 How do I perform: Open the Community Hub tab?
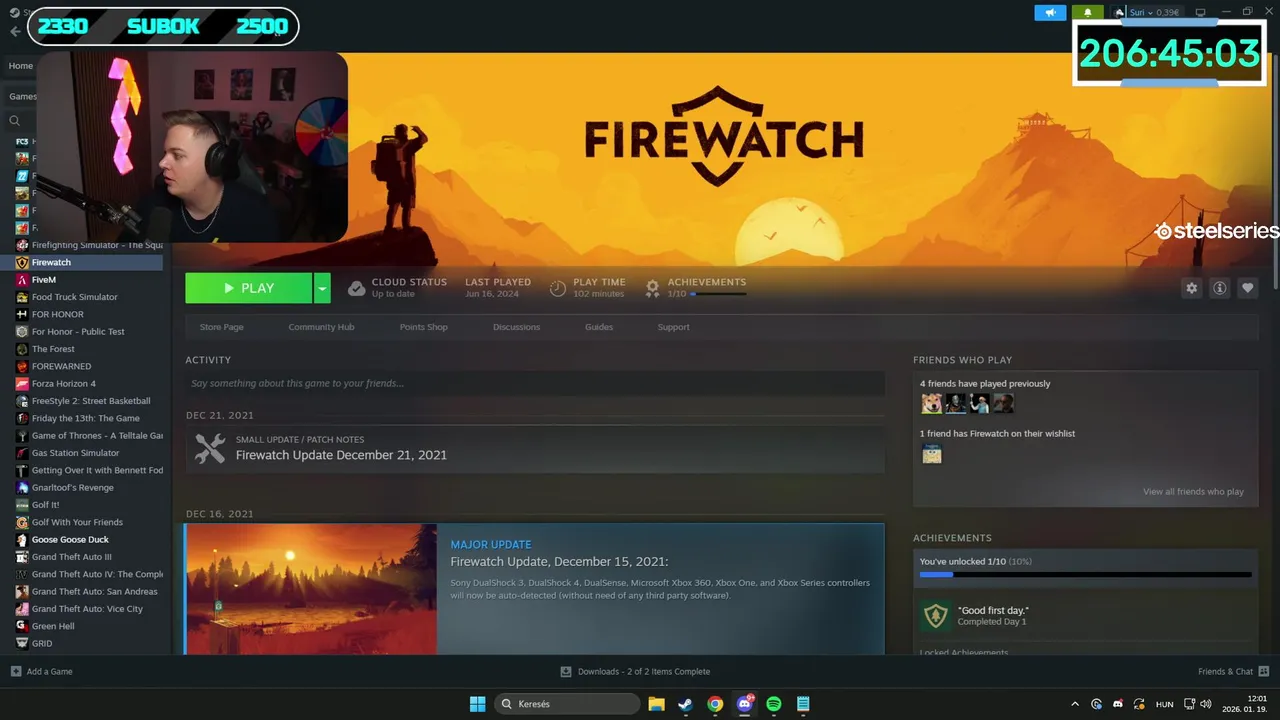321,327
